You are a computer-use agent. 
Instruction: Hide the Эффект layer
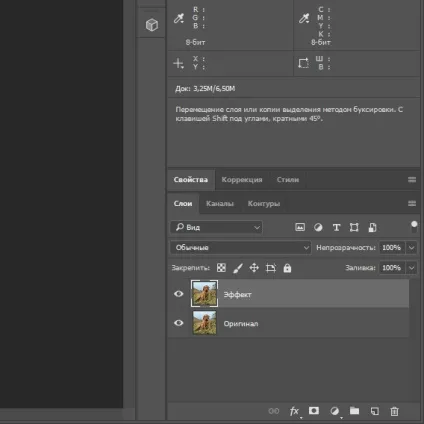tap(179, 294)
